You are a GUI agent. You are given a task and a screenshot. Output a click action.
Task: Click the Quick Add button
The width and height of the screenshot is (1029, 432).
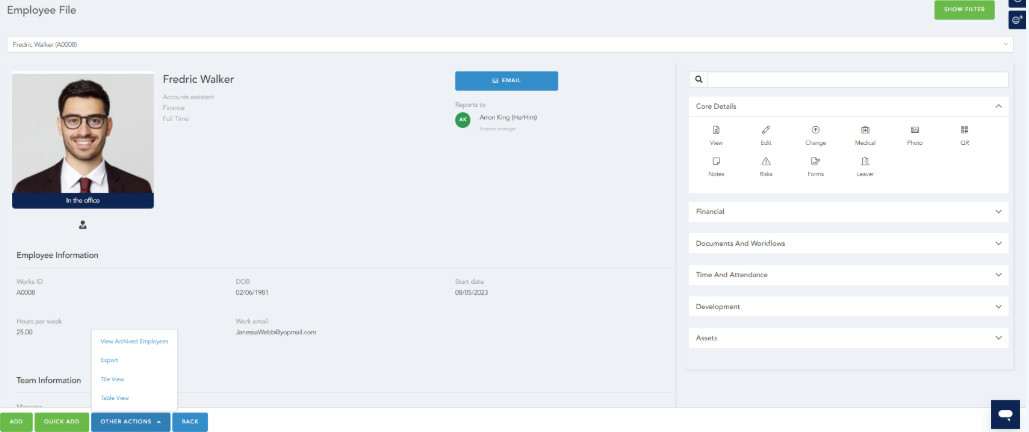pyautogui.click(x=62, y=422)
